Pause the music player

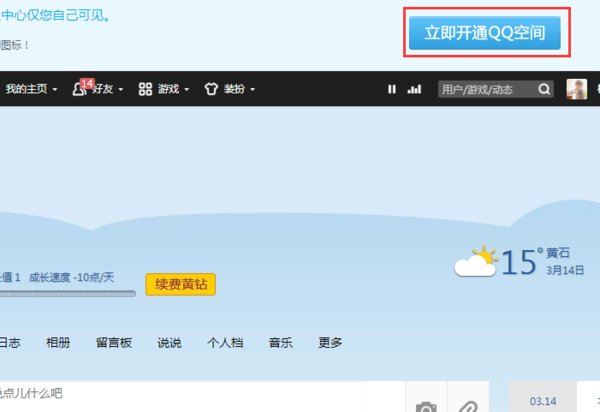tap(391, 89)
